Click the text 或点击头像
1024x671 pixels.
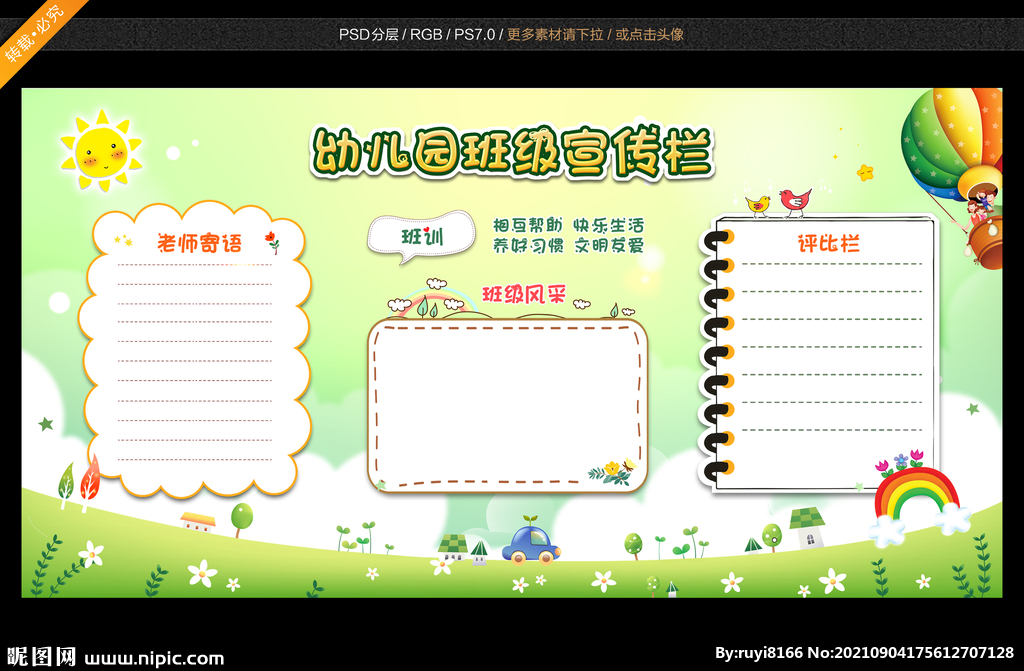pyautogui.click(x=650, y=34)
